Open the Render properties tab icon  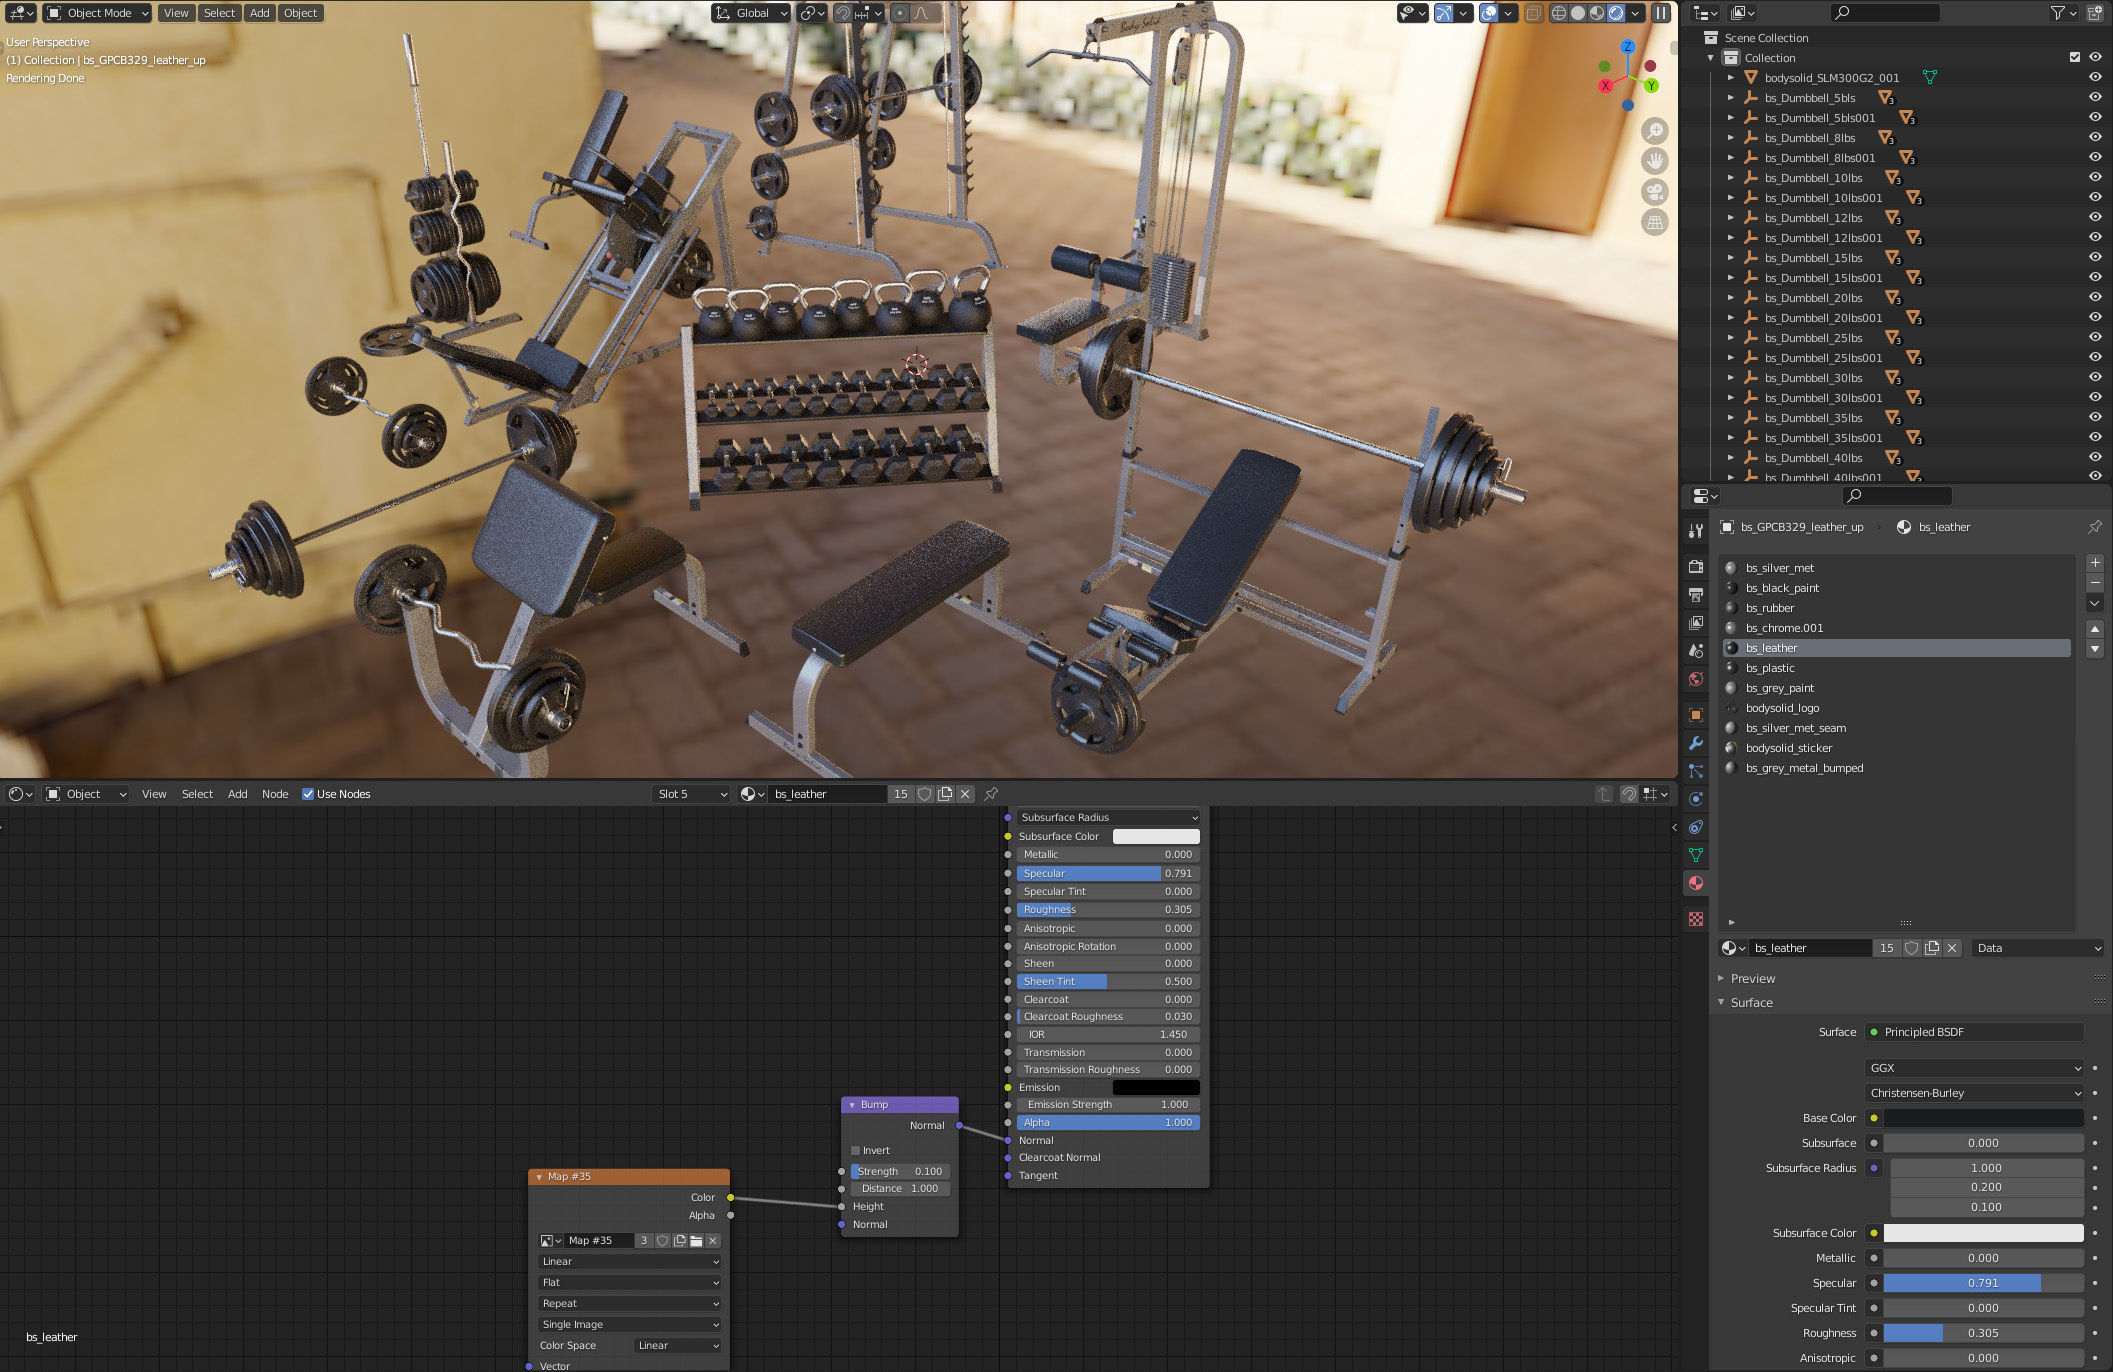click(x=1696, y=567)
